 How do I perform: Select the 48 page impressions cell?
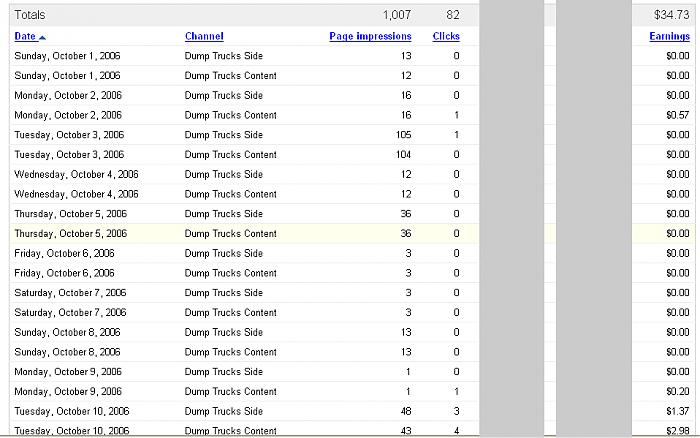coord(405,411)
